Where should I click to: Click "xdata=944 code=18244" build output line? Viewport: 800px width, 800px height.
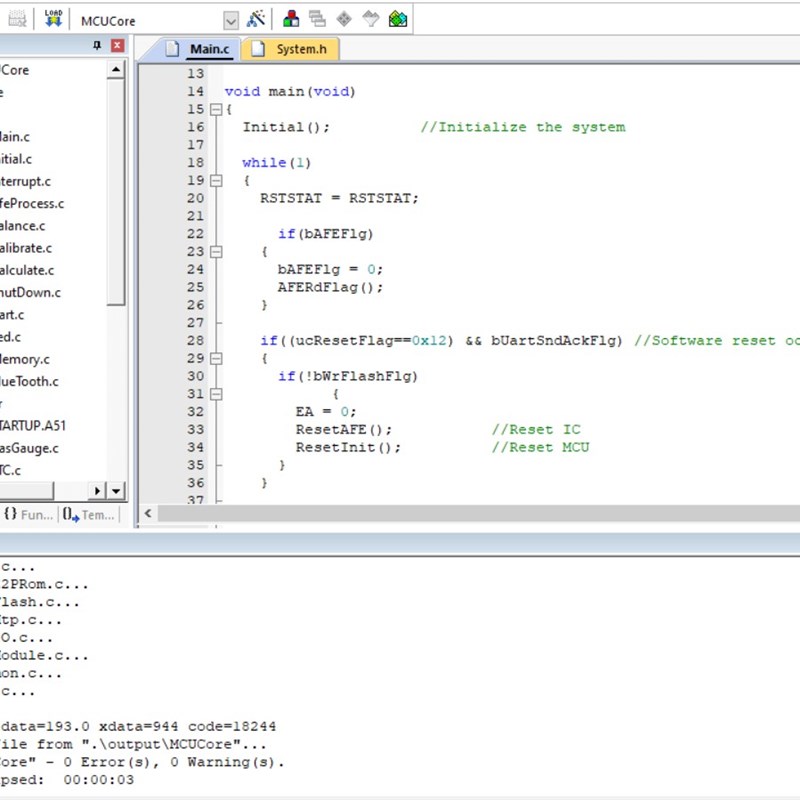coord(187,727)
